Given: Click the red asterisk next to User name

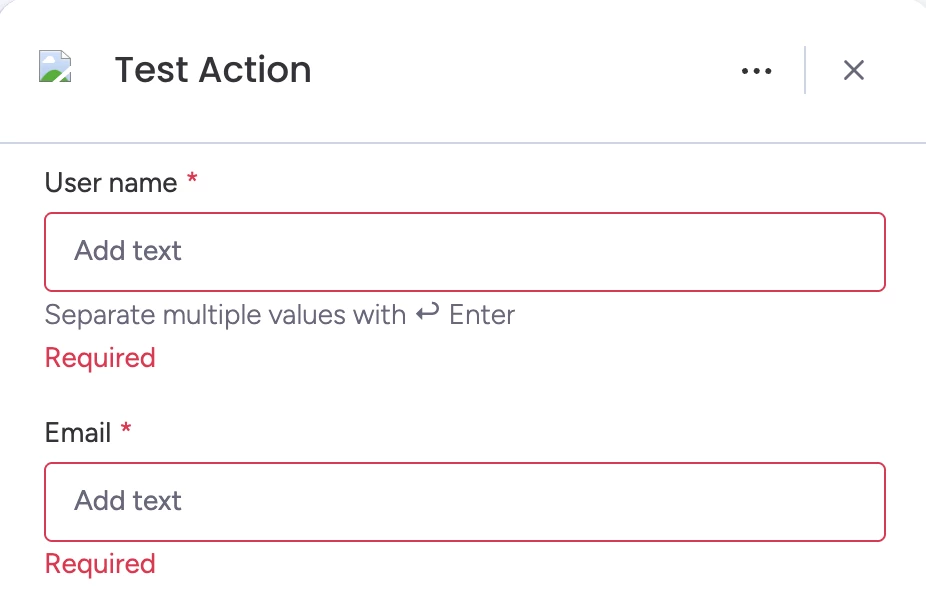Looking at the screenshot, I should tap(193, 181).
